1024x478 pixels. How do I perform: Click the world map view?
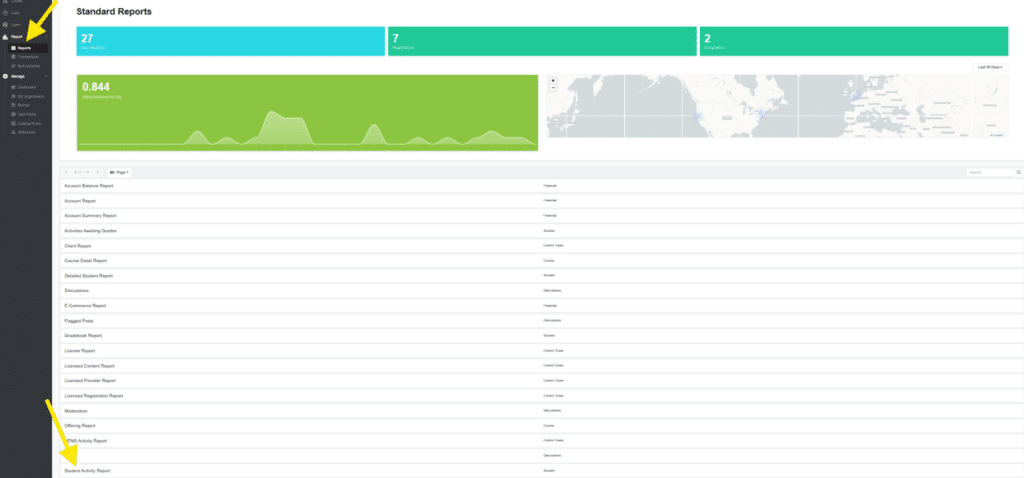777,106
